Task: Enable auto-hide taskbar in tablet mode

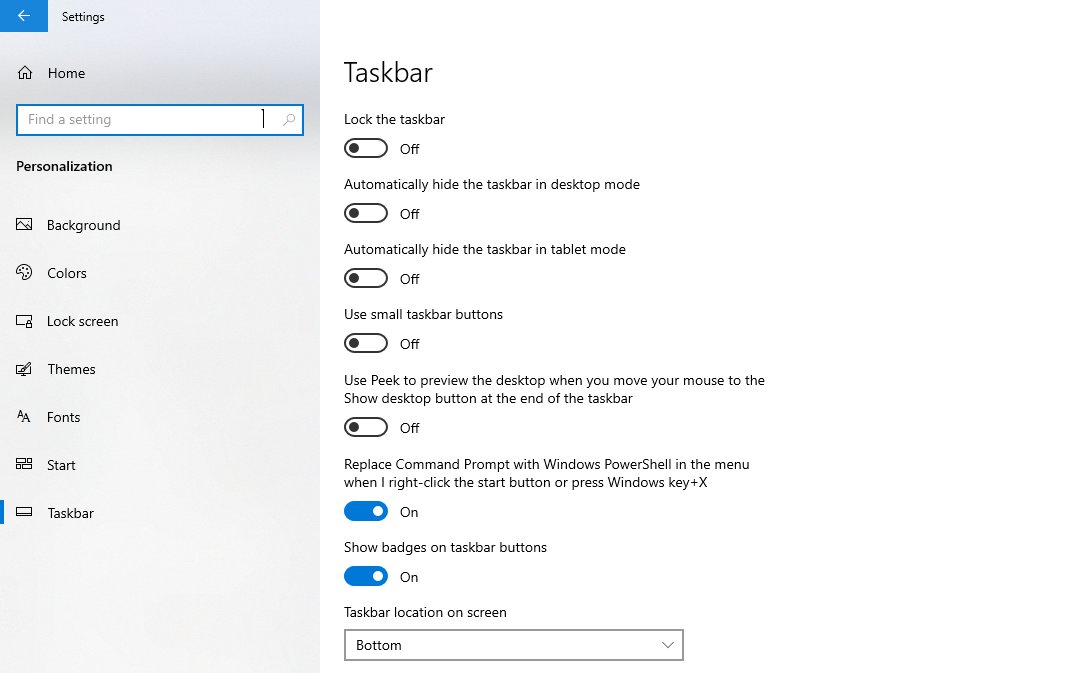Action: tap(366, 279)
